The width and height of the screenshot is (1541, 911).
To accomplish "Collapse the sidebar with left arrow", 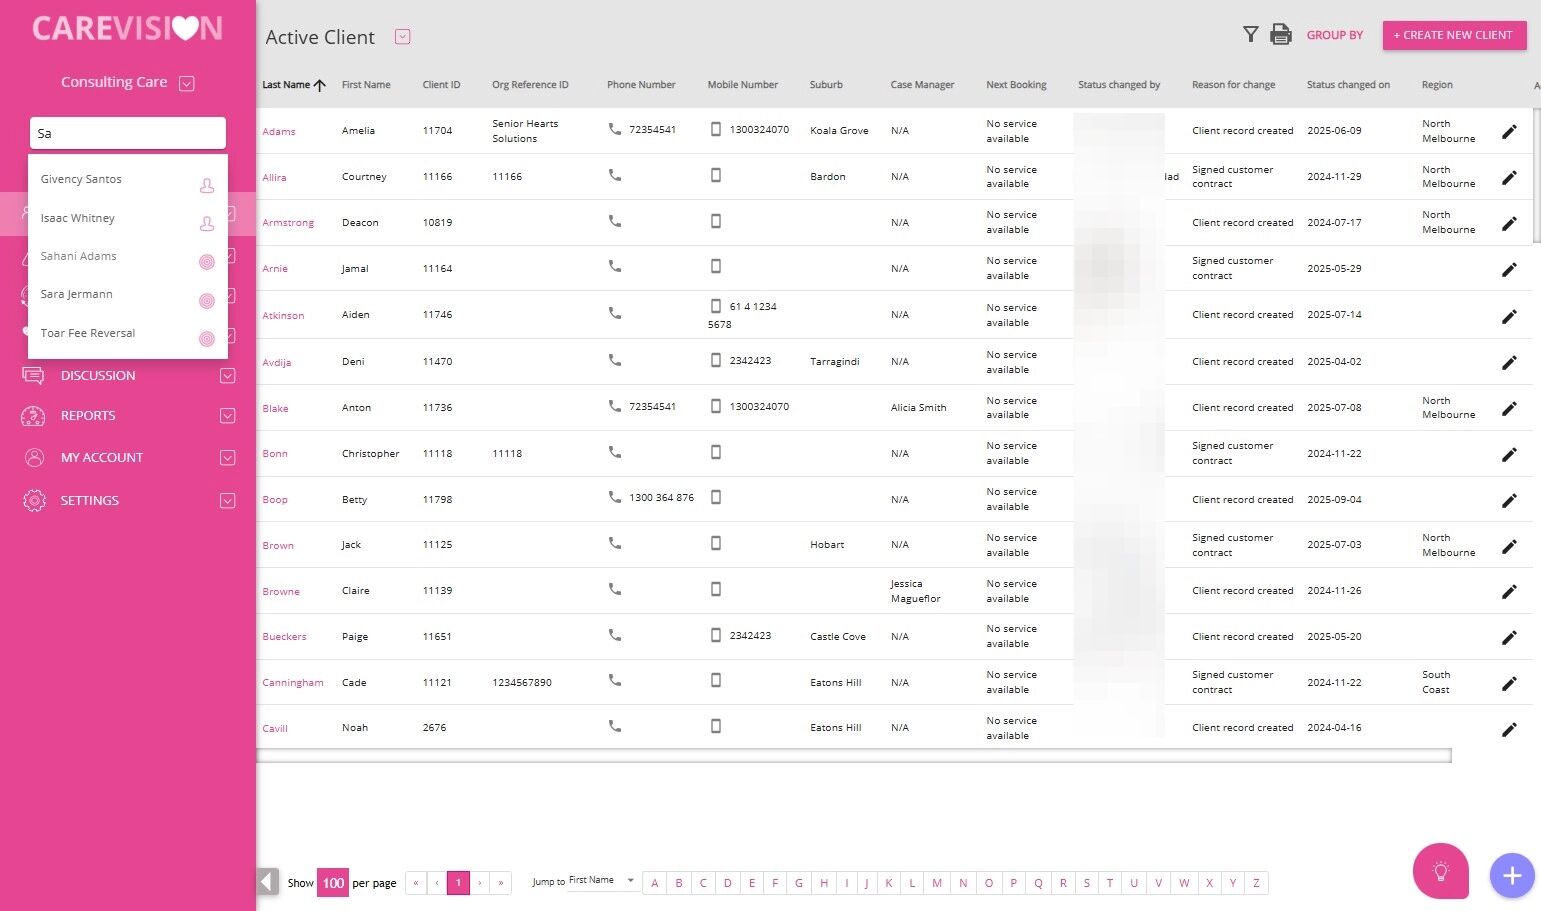I will 268,882.
